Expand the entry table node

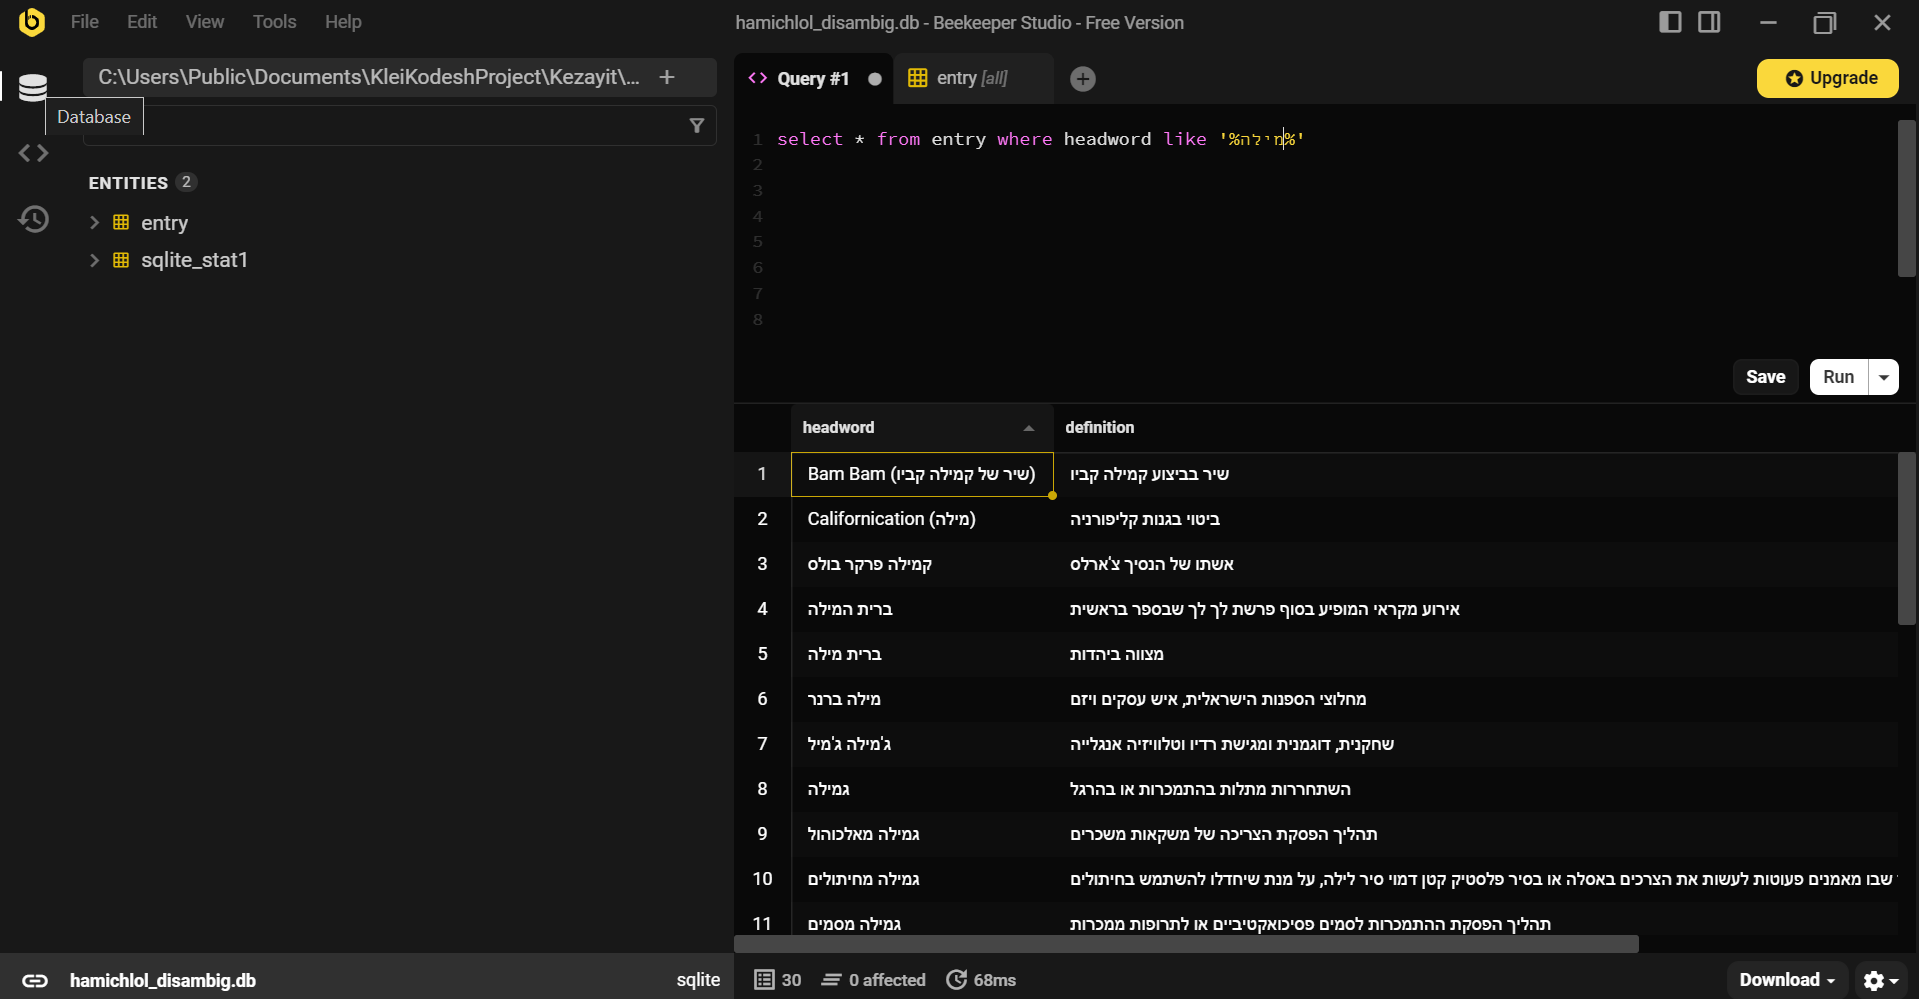[x=95, y=223]
